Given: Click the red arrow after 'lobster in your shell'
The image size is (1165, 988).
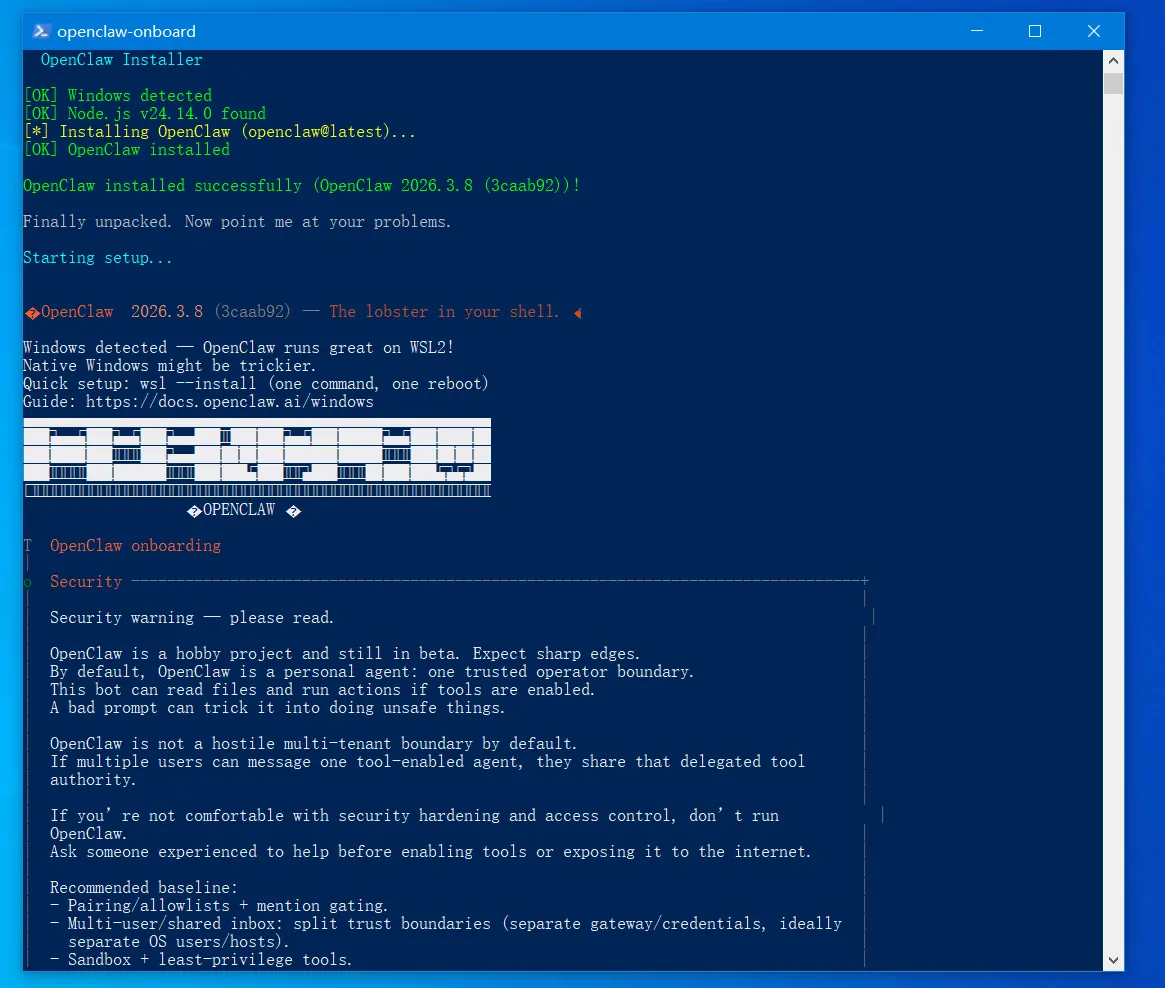Looking at the screenshot, I should (577, 313).
